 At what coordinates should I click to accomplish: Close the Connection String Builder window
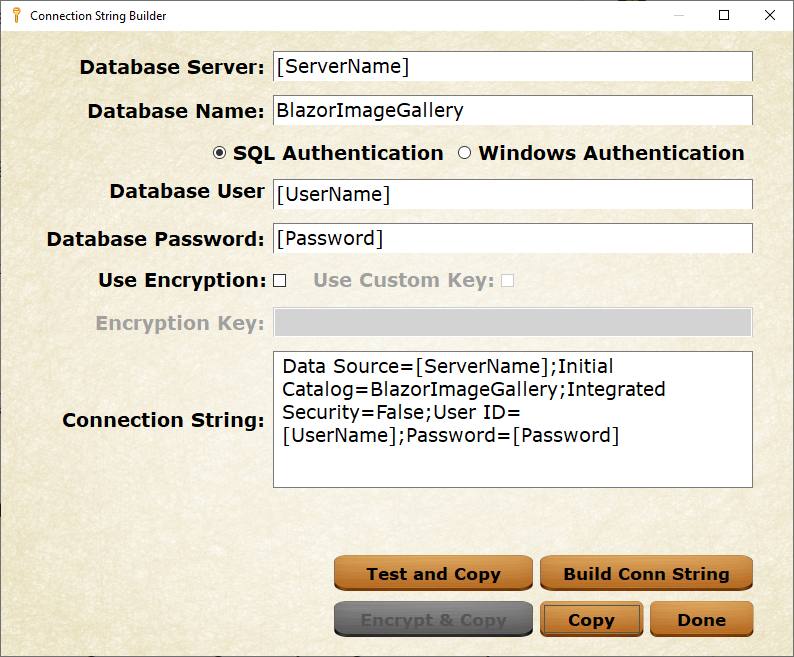(769, 15)
